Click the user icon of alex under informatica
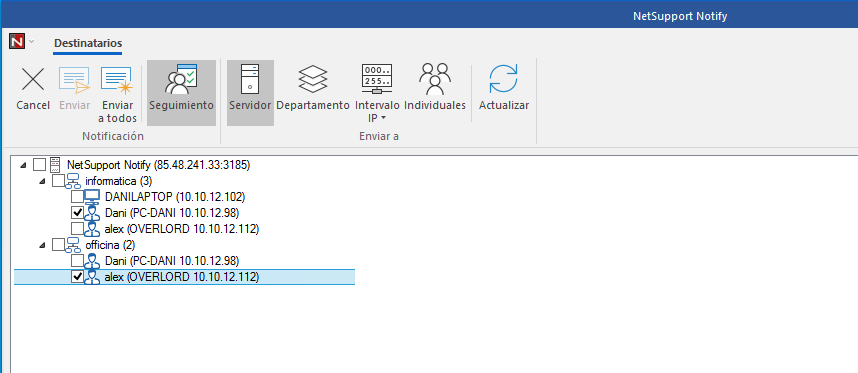Viewport: 858px width, 373px height. 92,229
